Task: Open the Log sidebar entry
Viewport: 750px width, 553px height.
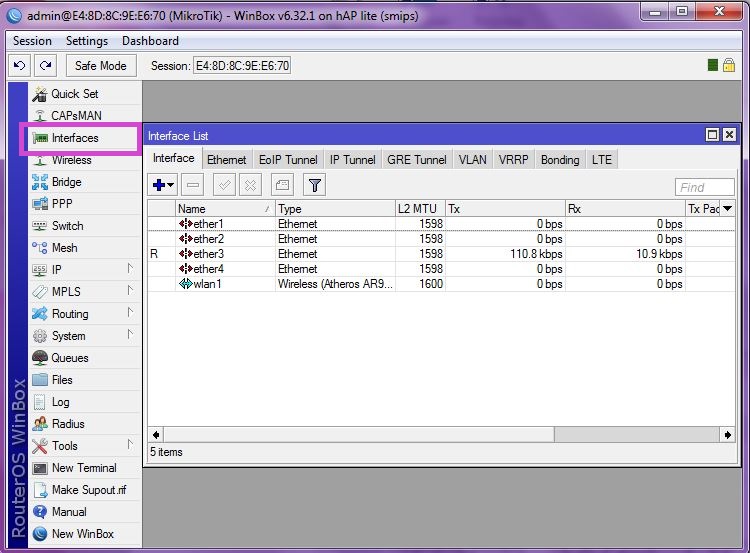Action: (x=84, y=402)
